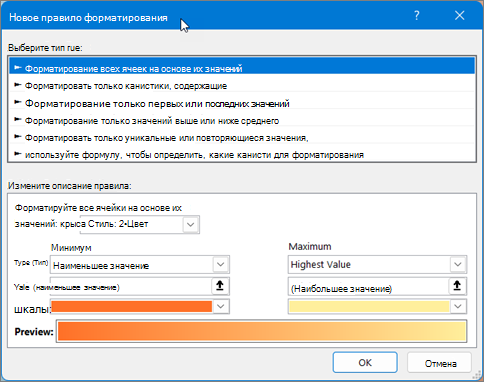Close the dialog with the X icon

point(460,16)
